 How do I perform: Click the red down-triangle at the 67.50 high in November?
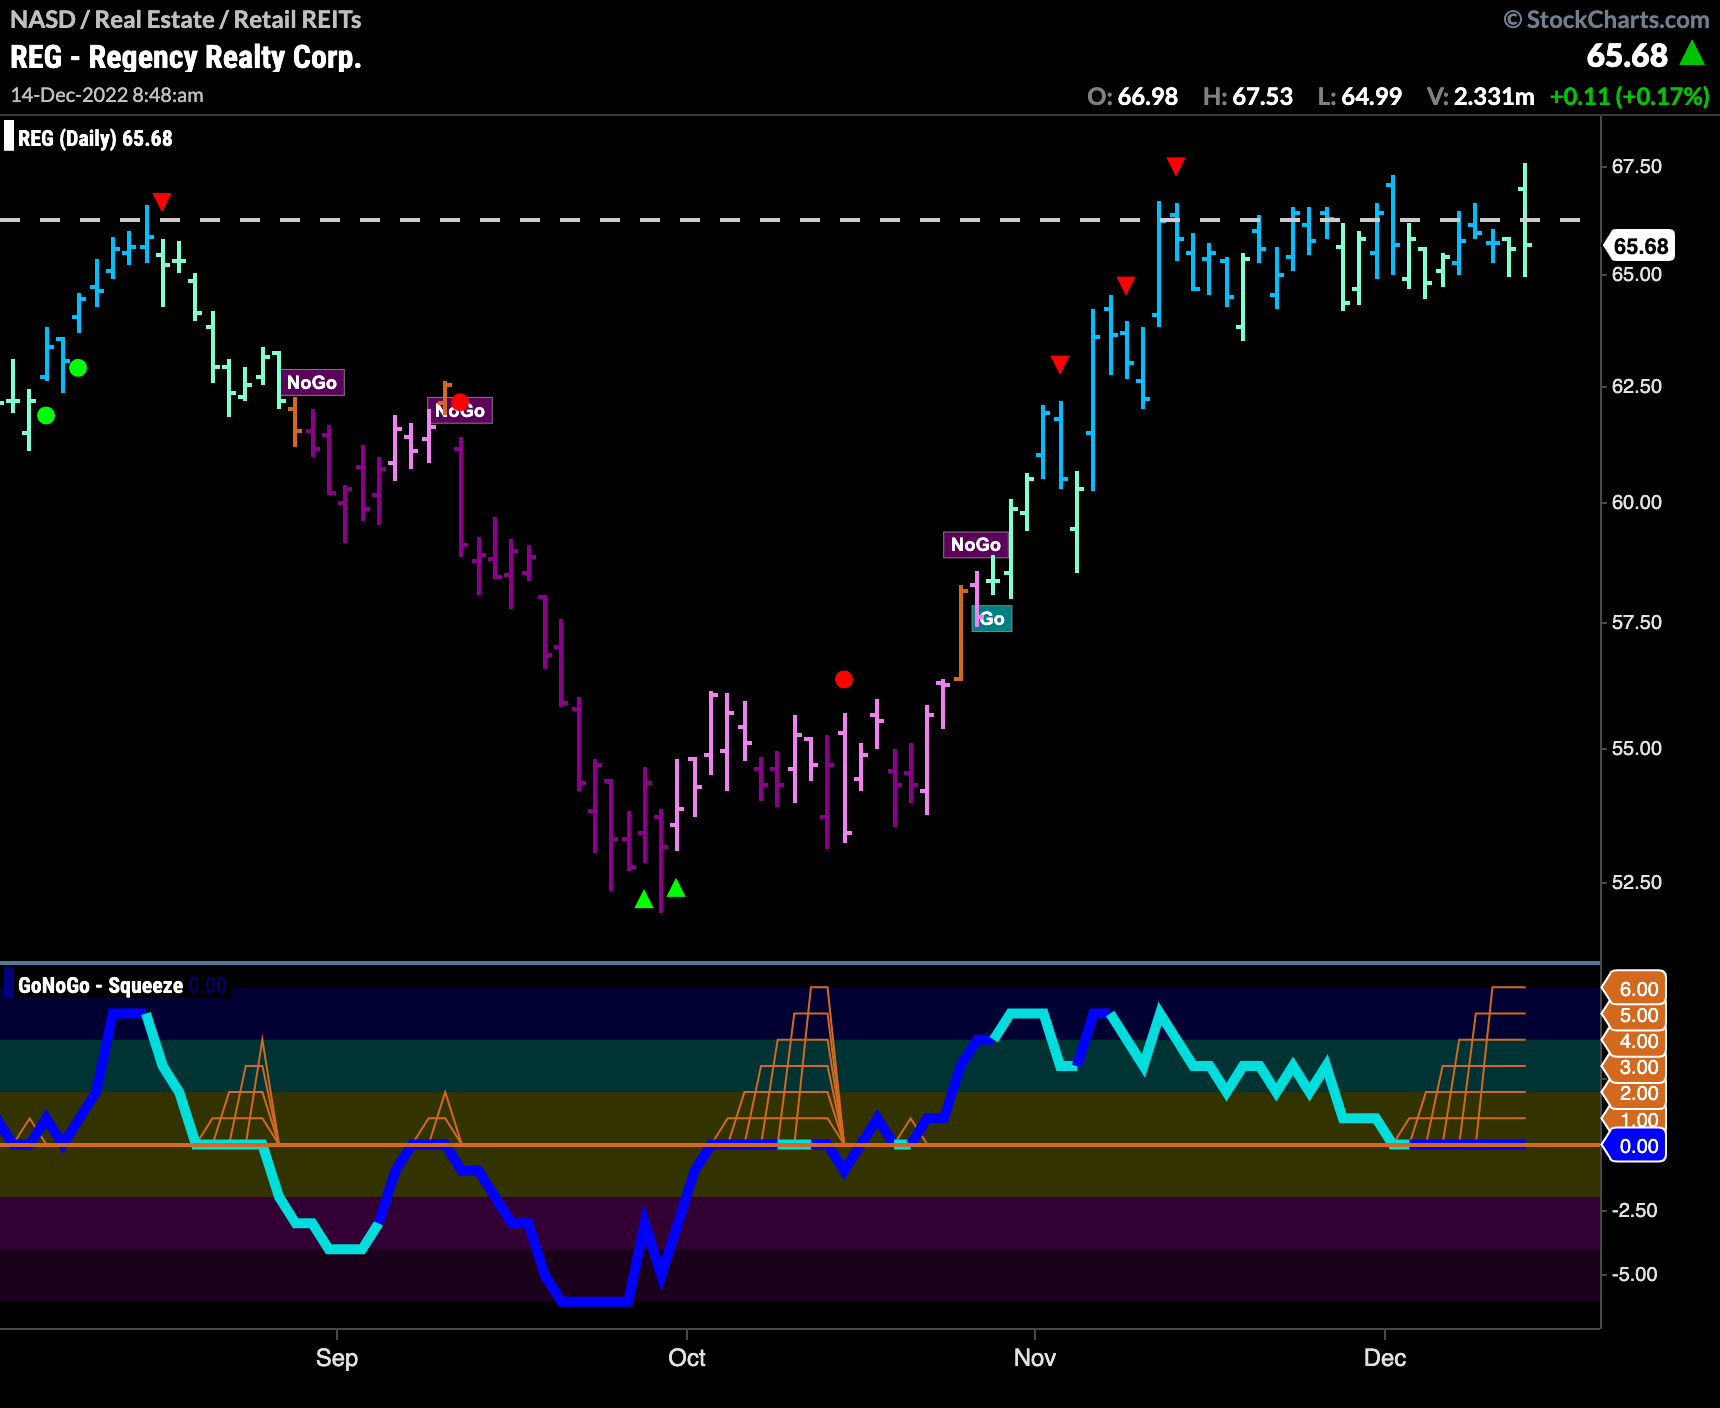pyautogui.click(x=1176, y=165)
